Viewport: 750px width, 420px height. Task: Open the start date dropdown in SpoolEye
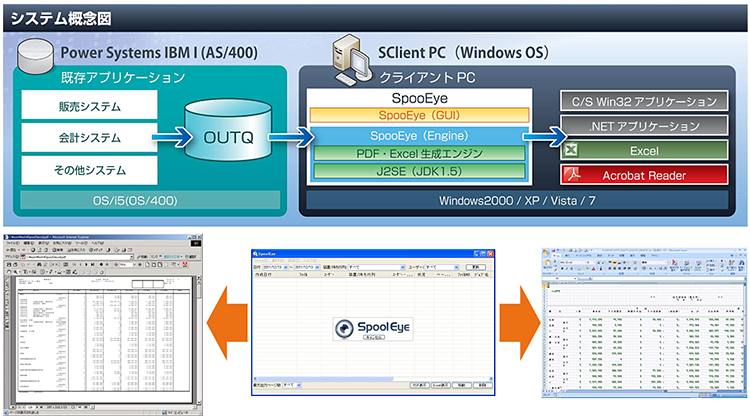coord(286,267)
